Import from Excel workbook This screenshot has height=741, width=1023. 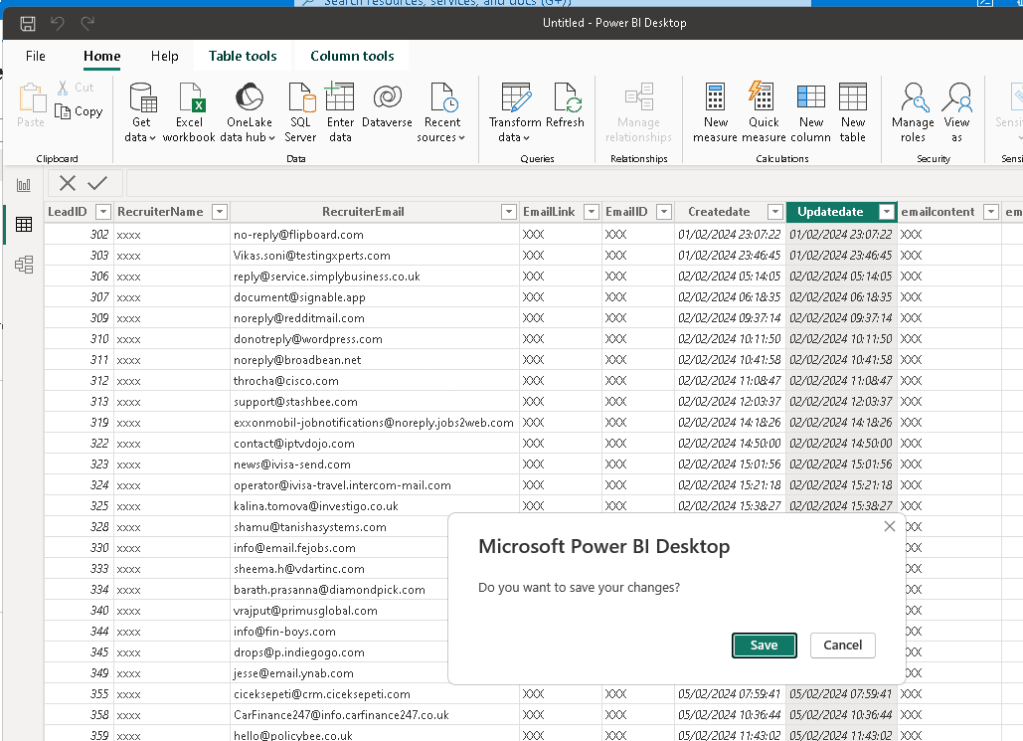tap(189, 112)
